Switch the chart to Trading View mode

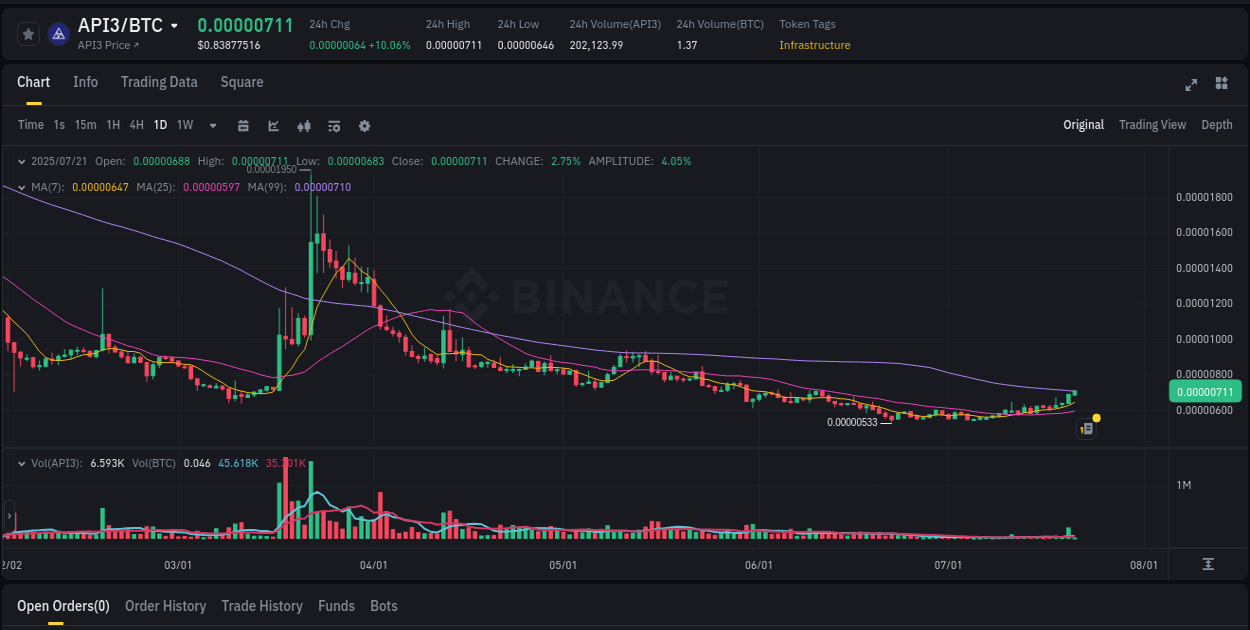click(x=1152, y=125)
